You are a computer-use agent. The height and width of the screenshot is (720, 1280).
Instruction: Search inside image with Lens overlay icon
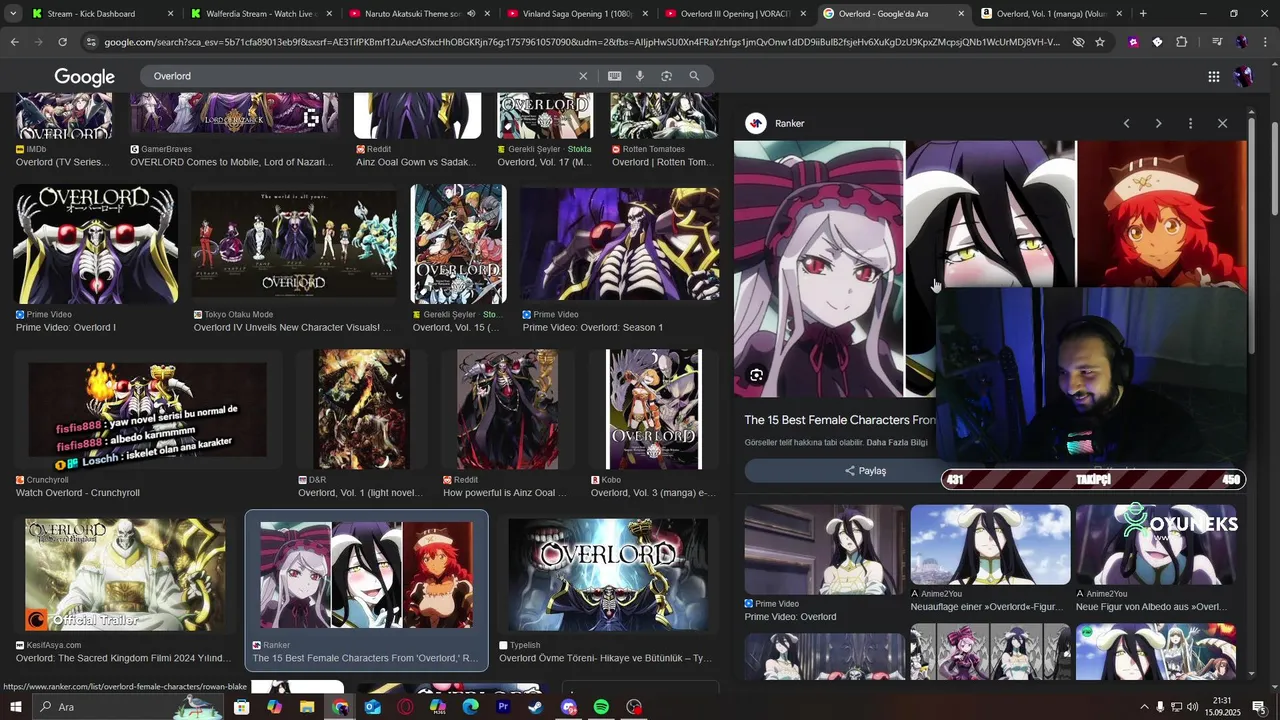click(x=757, y=375)
